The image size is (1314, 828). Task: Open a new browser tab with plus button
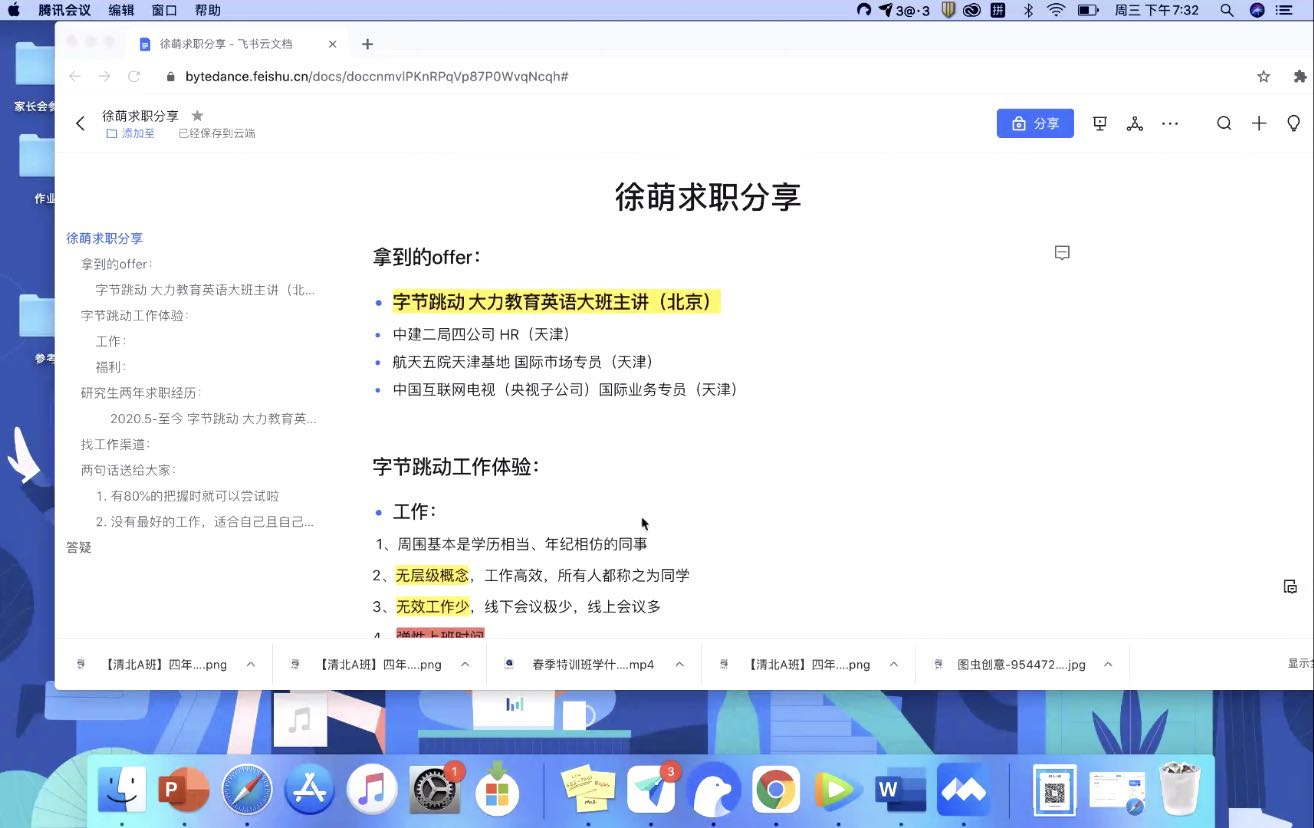pos(367,44)
